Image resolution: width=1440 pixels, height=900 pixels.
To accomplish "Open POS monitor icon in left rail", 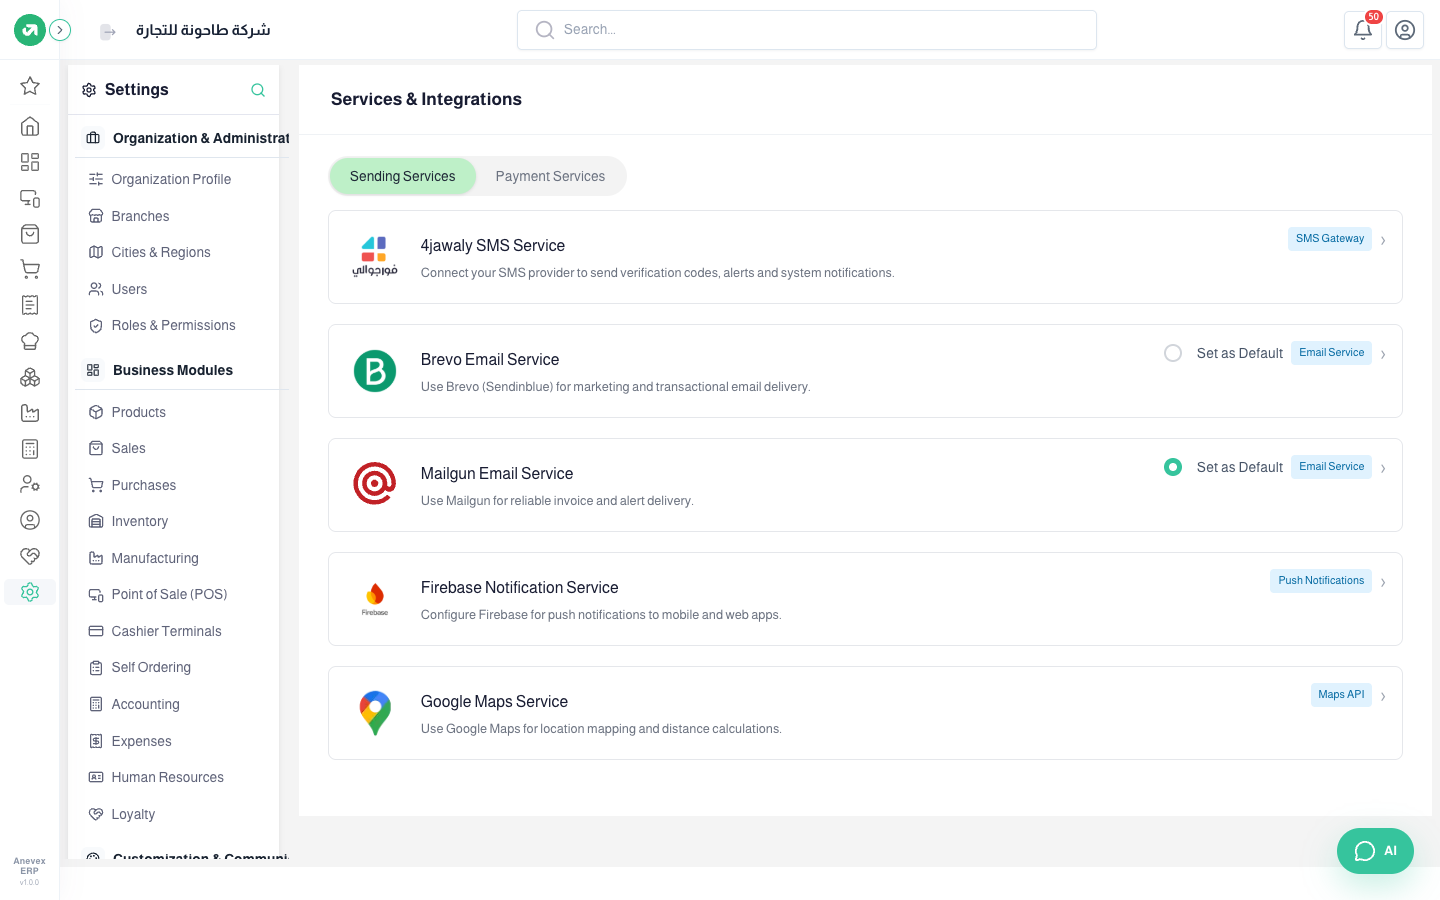I will [30, 198].
